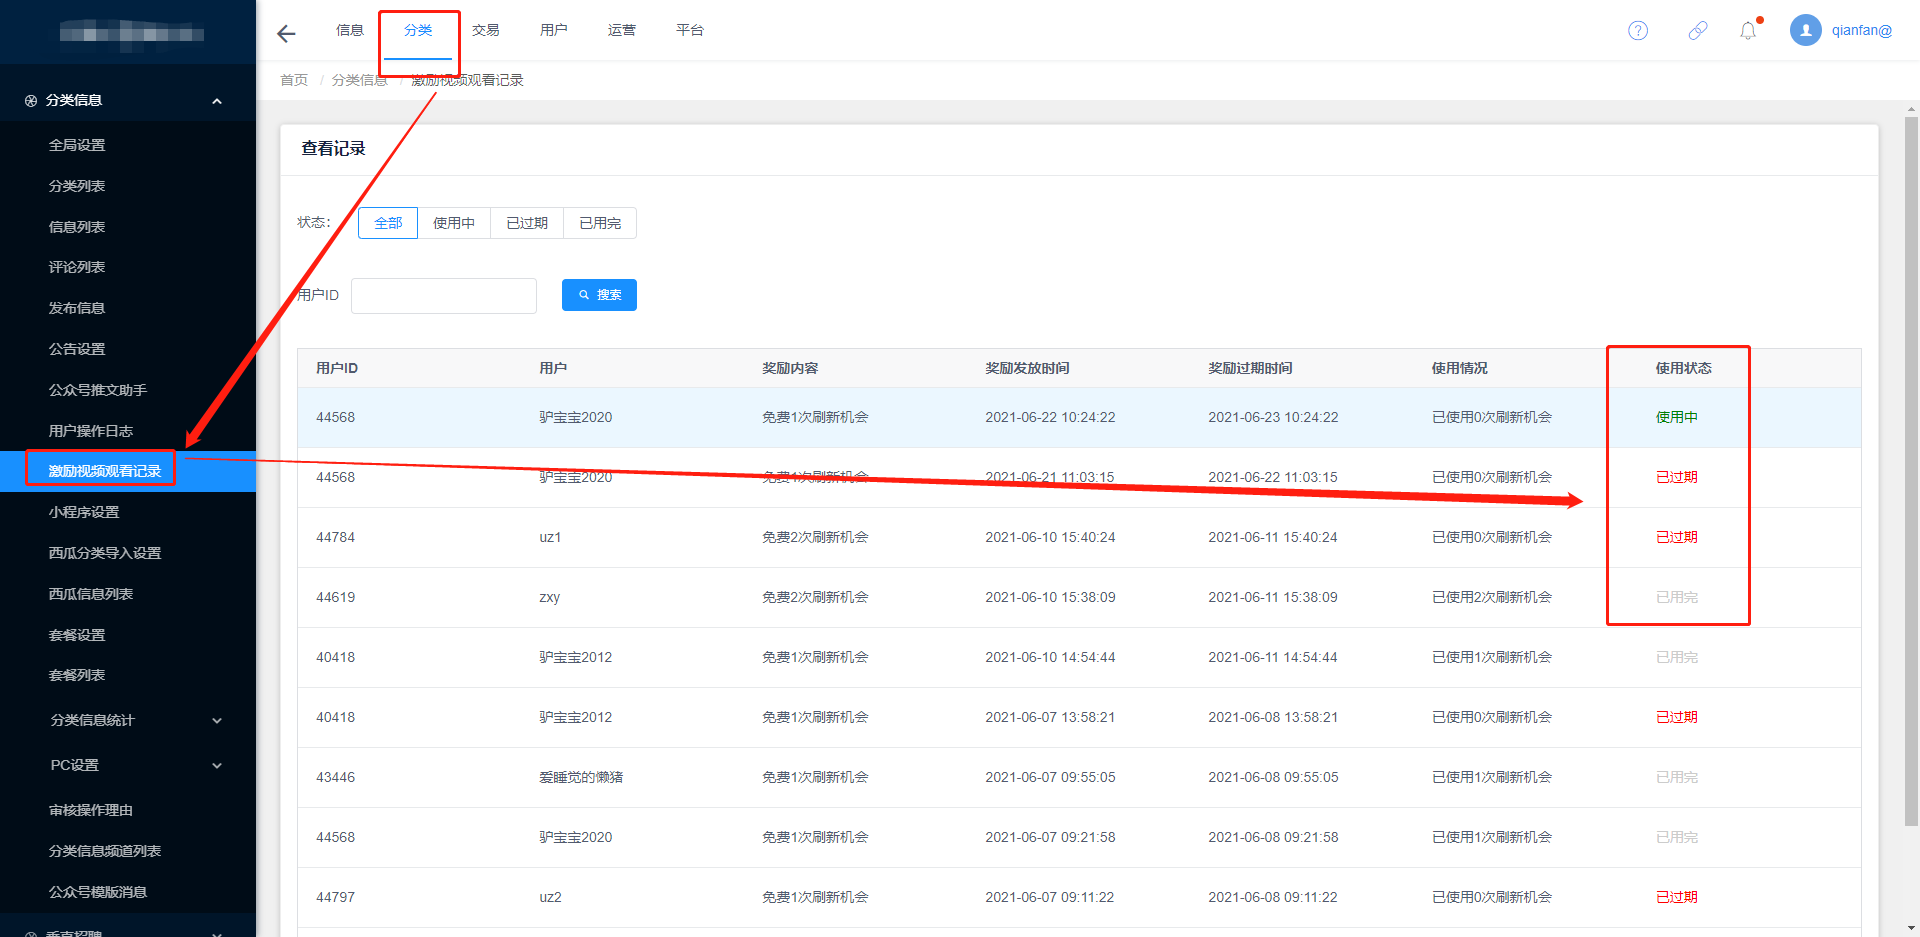Open 公众号模版消息 in the sidebar
The image size is (1920, 937).
(98, 892)
